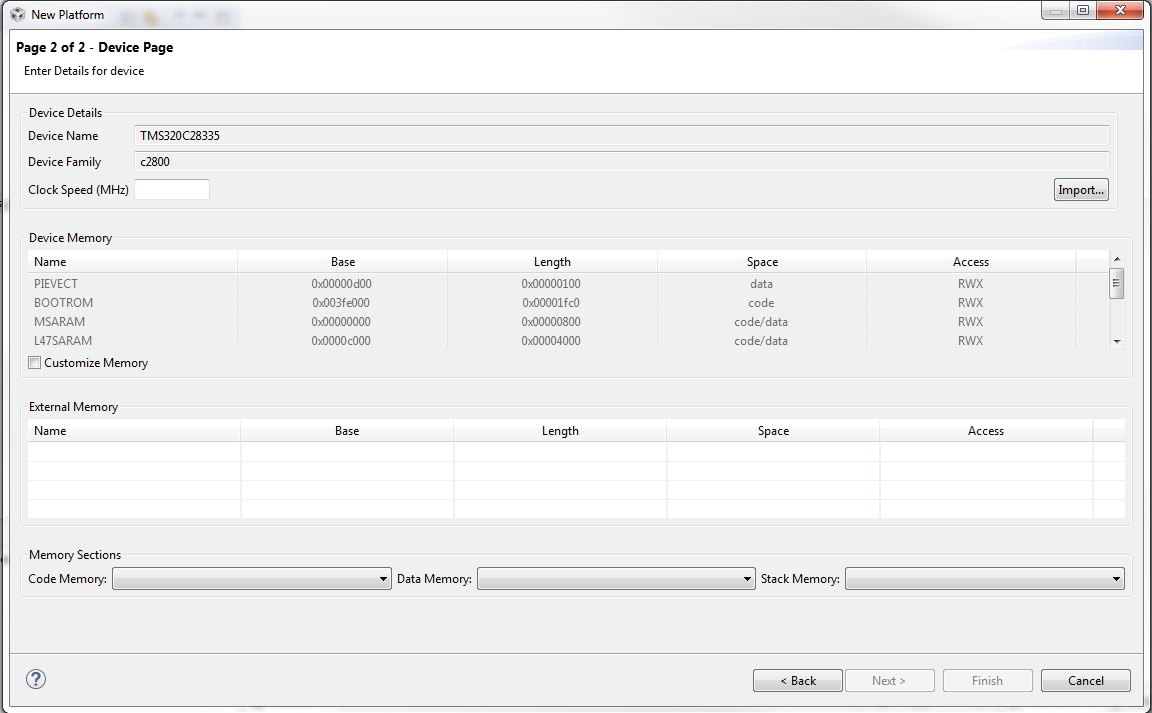Click the Import... button

[x=1081, y=189]
